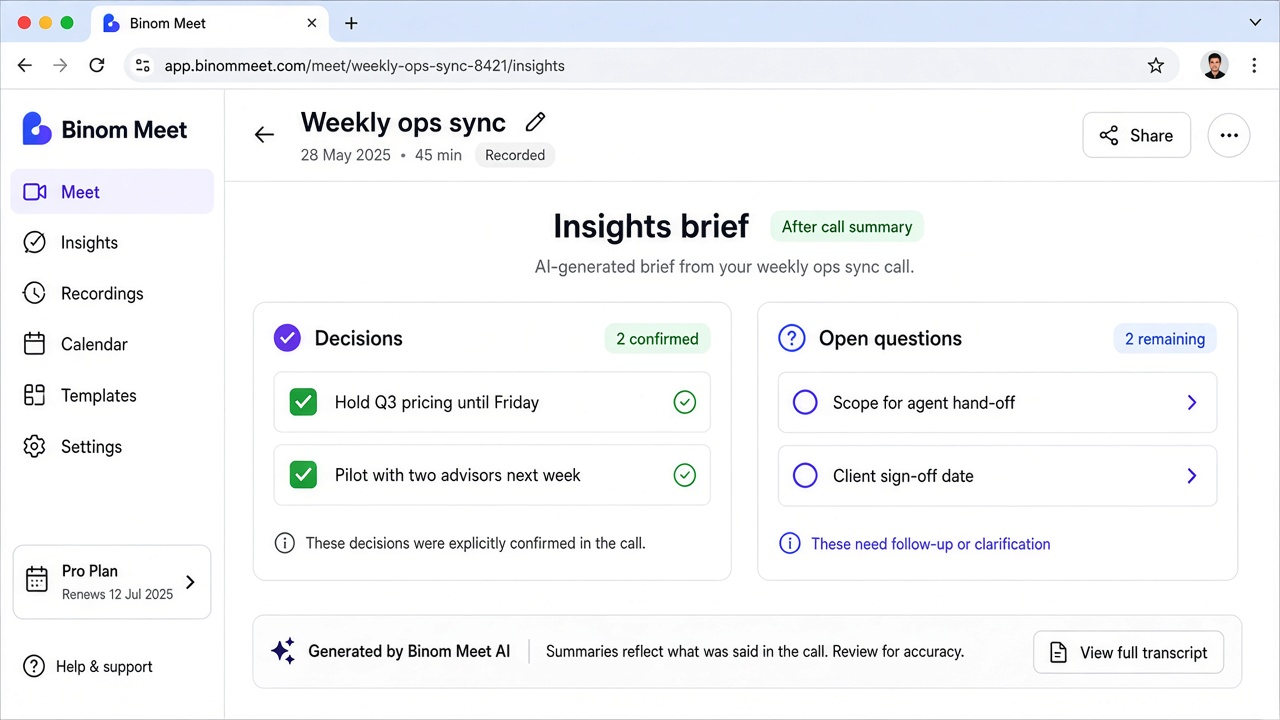Click the sparkle AI icon in footer banner
Screen dimensions: 1280x720
pyautogui.click(x=283, y=651)
